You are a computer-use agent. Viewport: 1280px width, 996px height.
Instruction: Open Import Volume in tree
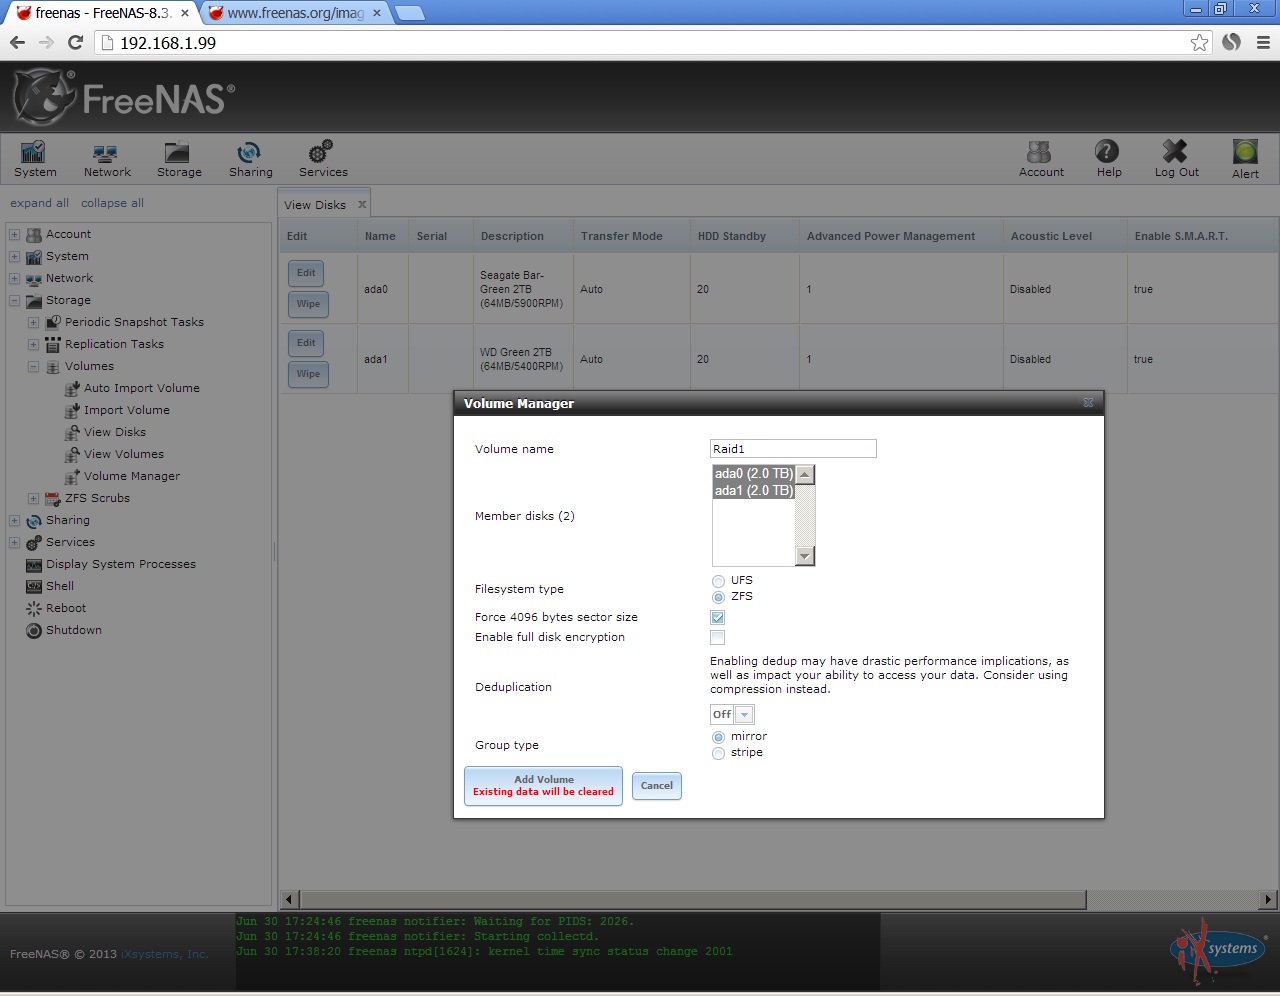pyautogui.click(x=127, y=410)
